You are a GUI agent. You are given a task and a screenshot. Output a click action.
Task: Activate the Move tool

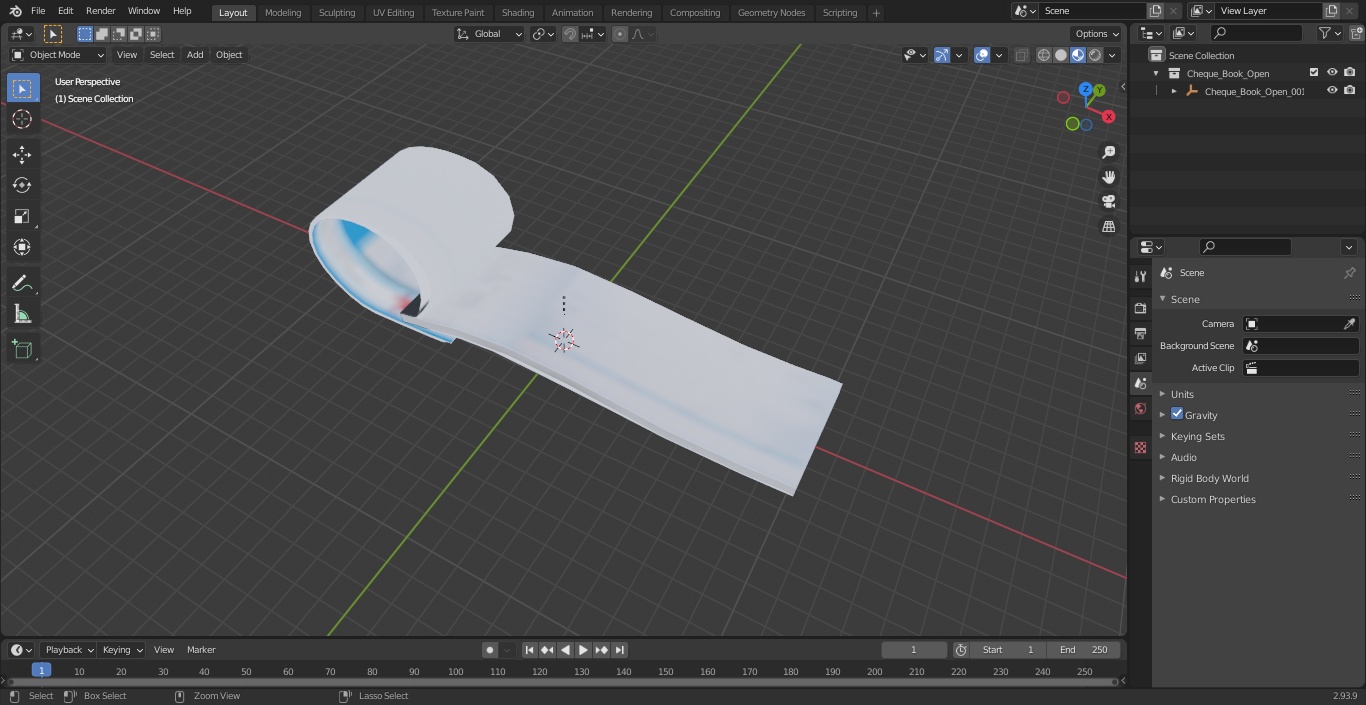click(x=22, y=154)
